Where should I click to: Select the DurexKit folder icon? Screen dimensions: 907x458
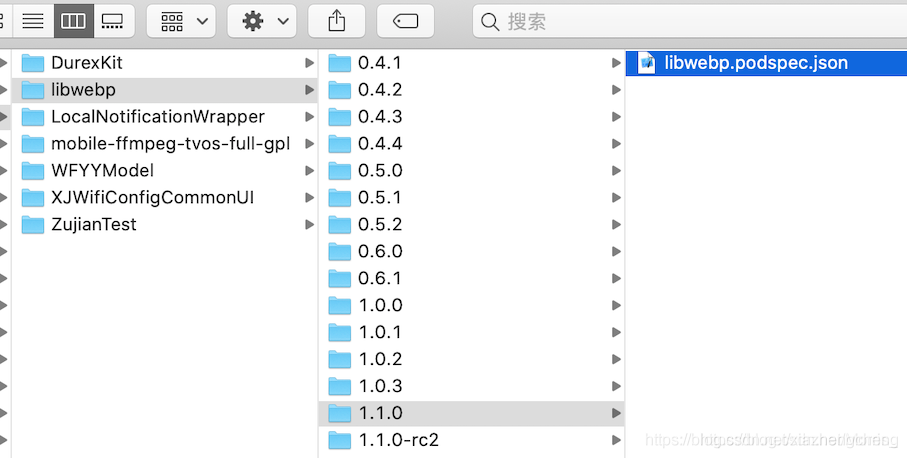[33, 62]
